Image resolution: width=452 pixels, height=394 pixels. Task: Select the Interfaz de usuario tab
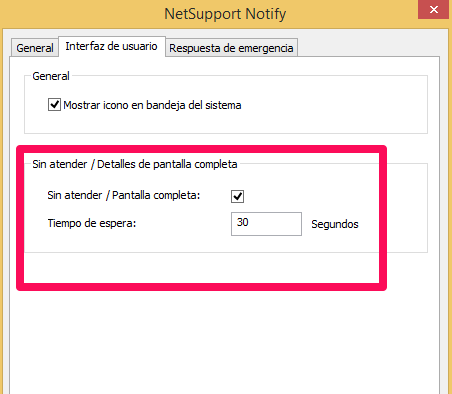click(x=112, y=46)
